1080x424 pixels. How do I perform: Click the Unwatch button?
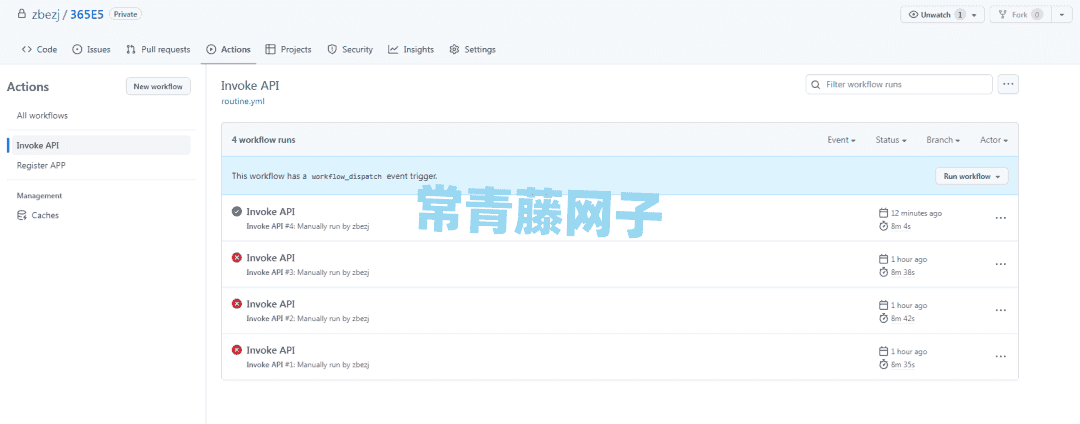[x=943, y=14]
